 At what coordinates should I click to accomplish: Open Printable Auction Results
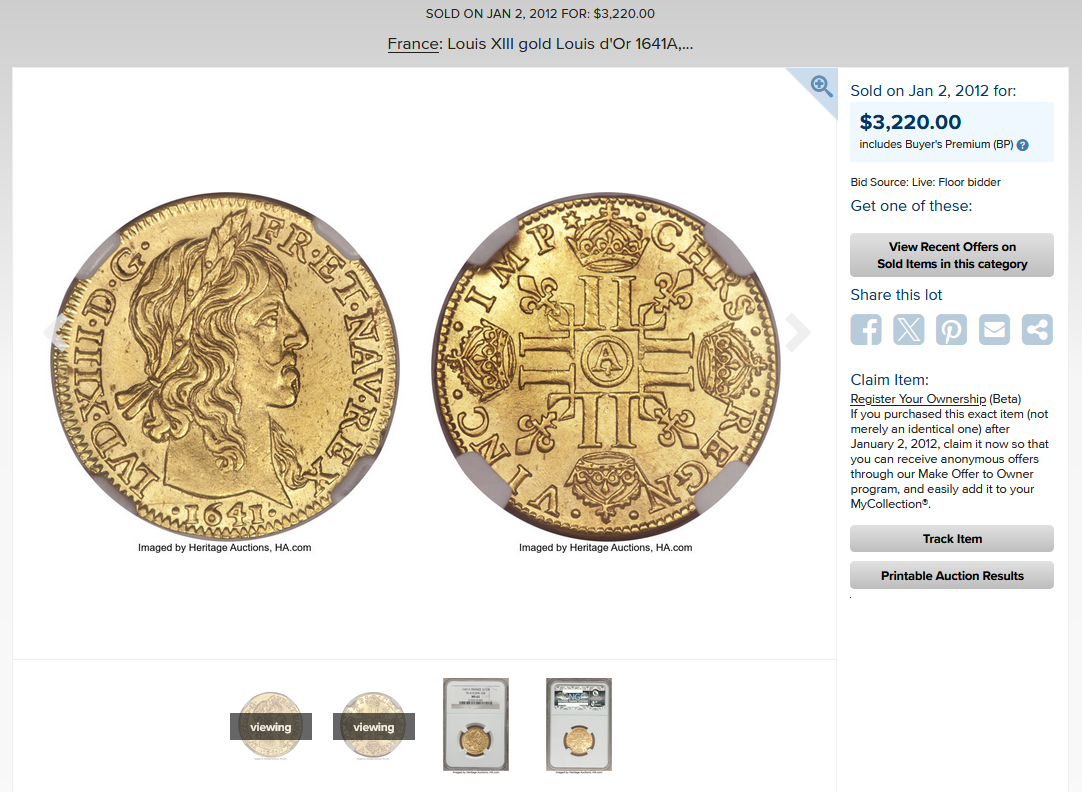coord(952,575)
